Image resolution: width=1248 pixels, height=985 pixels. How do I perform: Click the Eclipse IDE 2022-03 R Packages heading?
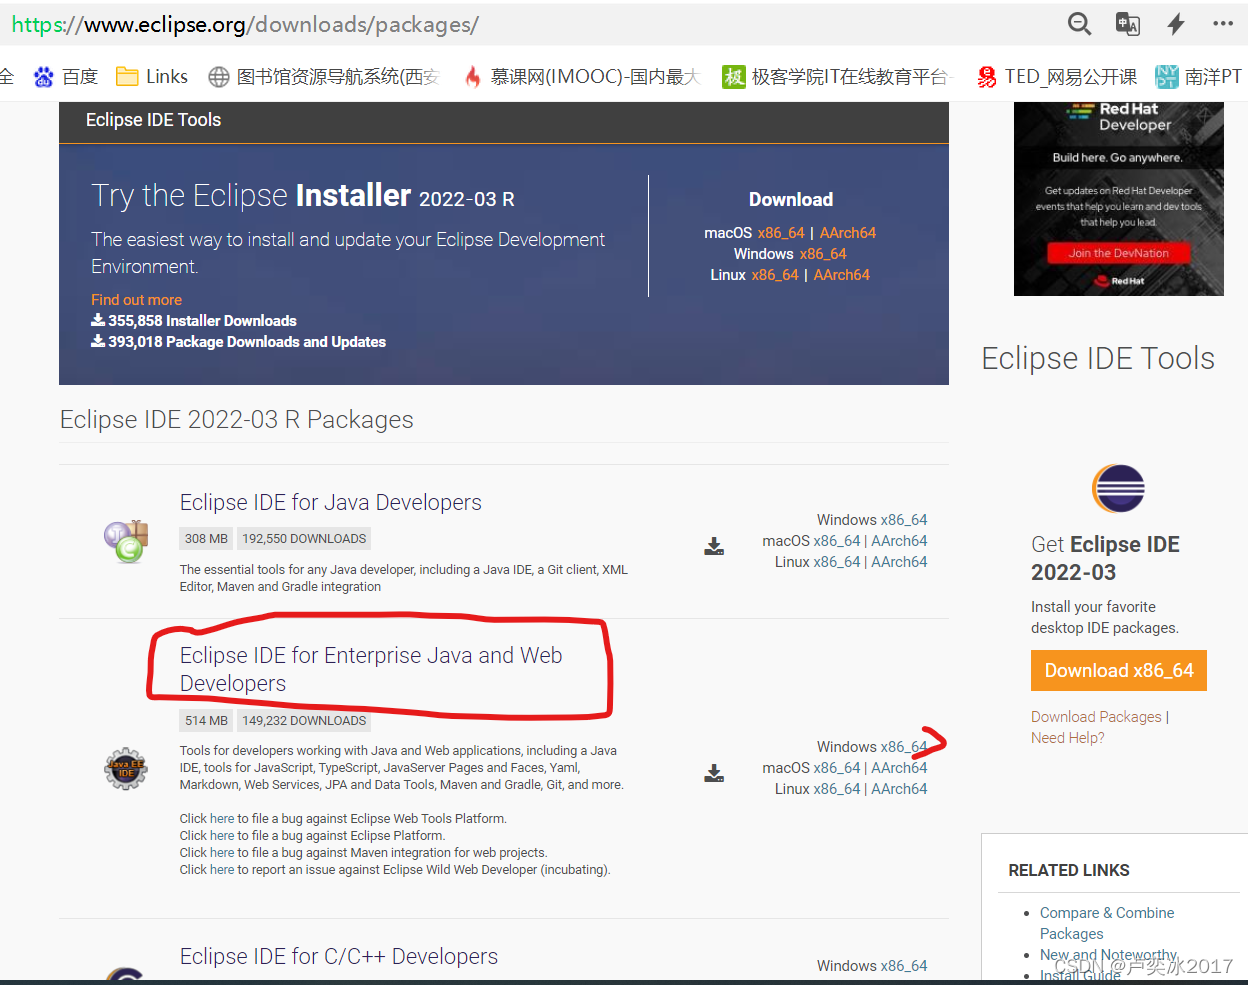[237, 420]
